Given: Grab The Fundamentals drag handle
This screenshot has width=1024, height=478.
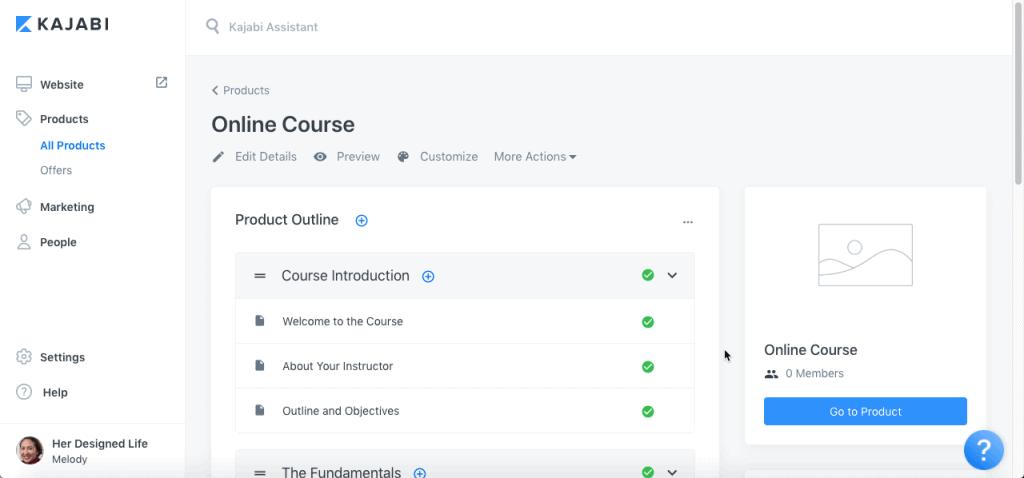Looking at the screenshot, I should pyautogui.click(x=260, y=473).
